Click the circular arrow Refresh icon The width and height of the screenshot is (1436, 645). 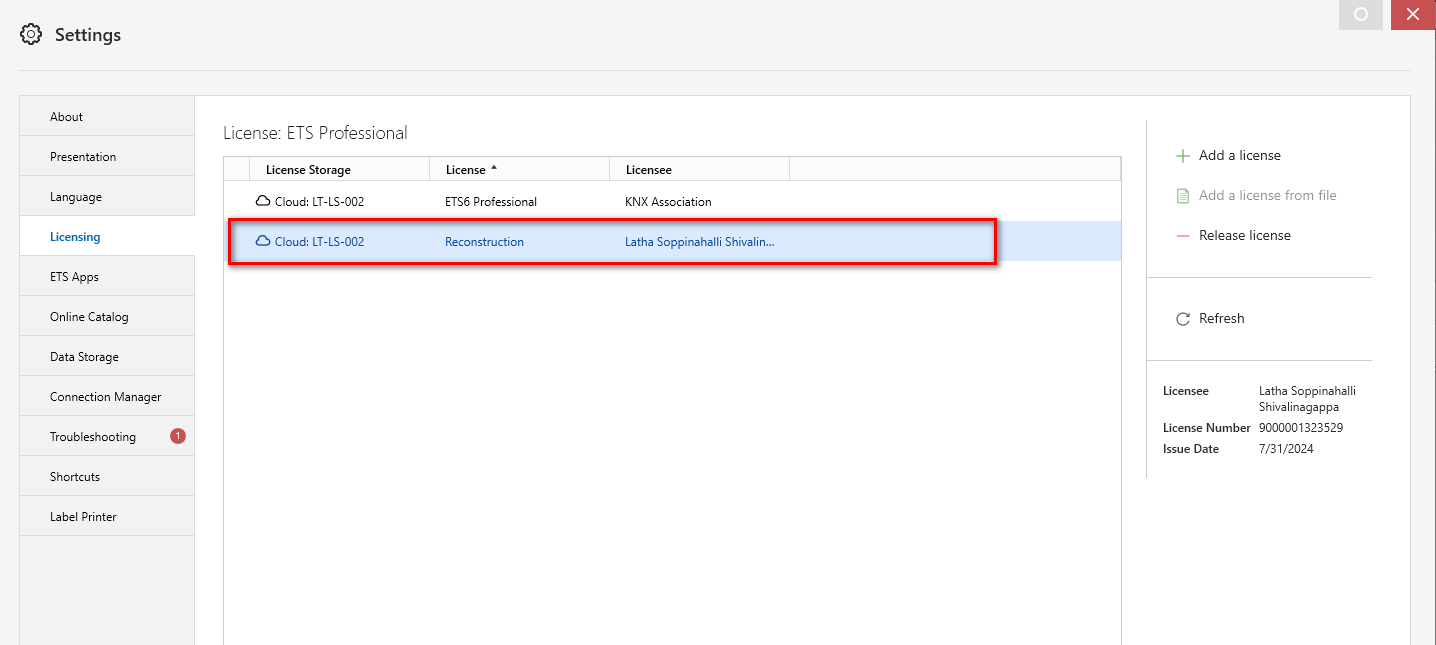point(1183,319)
